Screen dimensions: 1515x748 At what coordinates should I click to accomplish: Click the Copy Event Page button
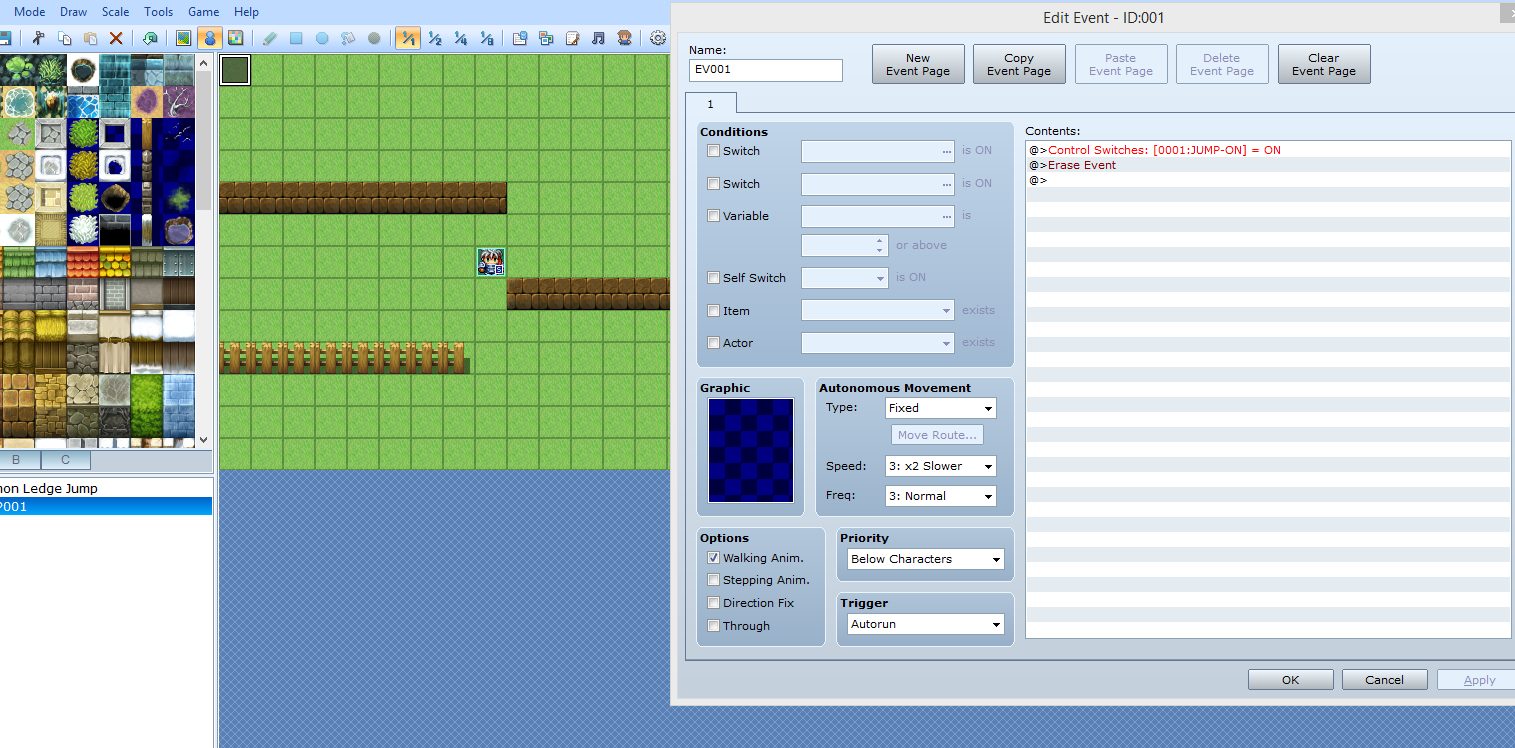[1019, 63]
